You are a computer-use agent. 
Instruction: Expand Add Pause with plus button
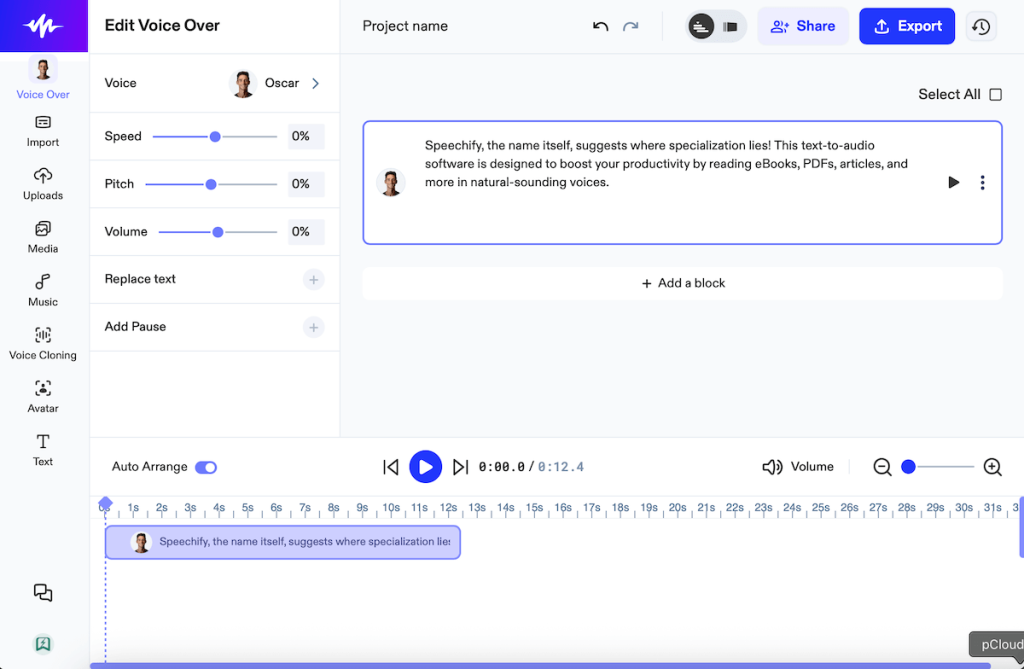click(313, 327)
